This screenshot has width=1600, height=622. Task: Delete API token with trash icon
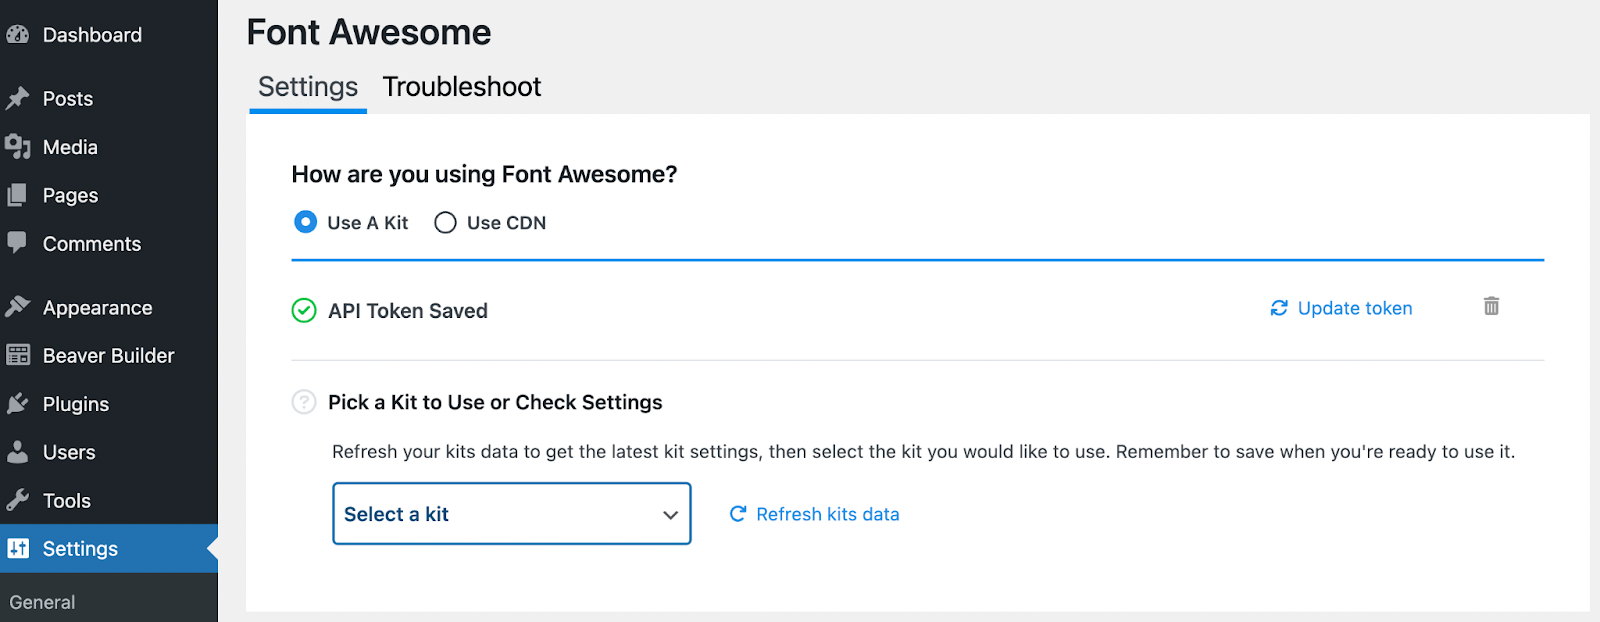1491,306
